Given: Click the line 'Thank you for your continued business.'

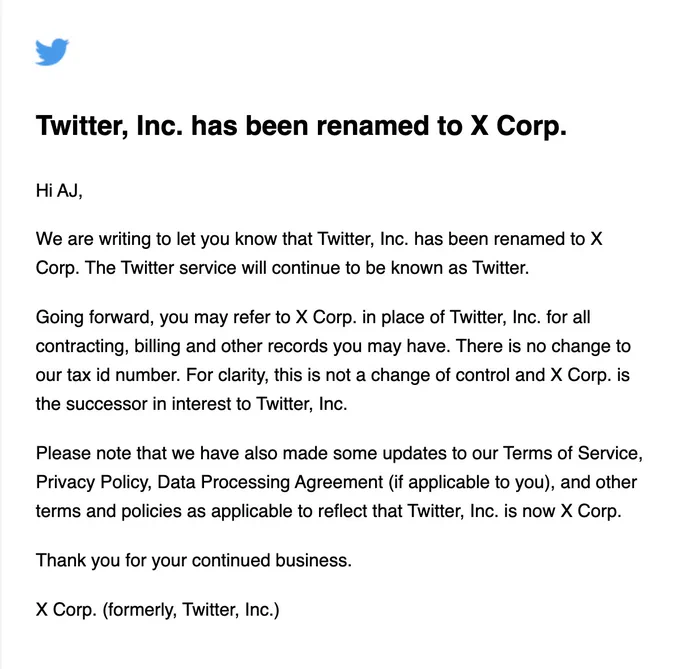Looking at the screenshot, I should tap(193, 561).
